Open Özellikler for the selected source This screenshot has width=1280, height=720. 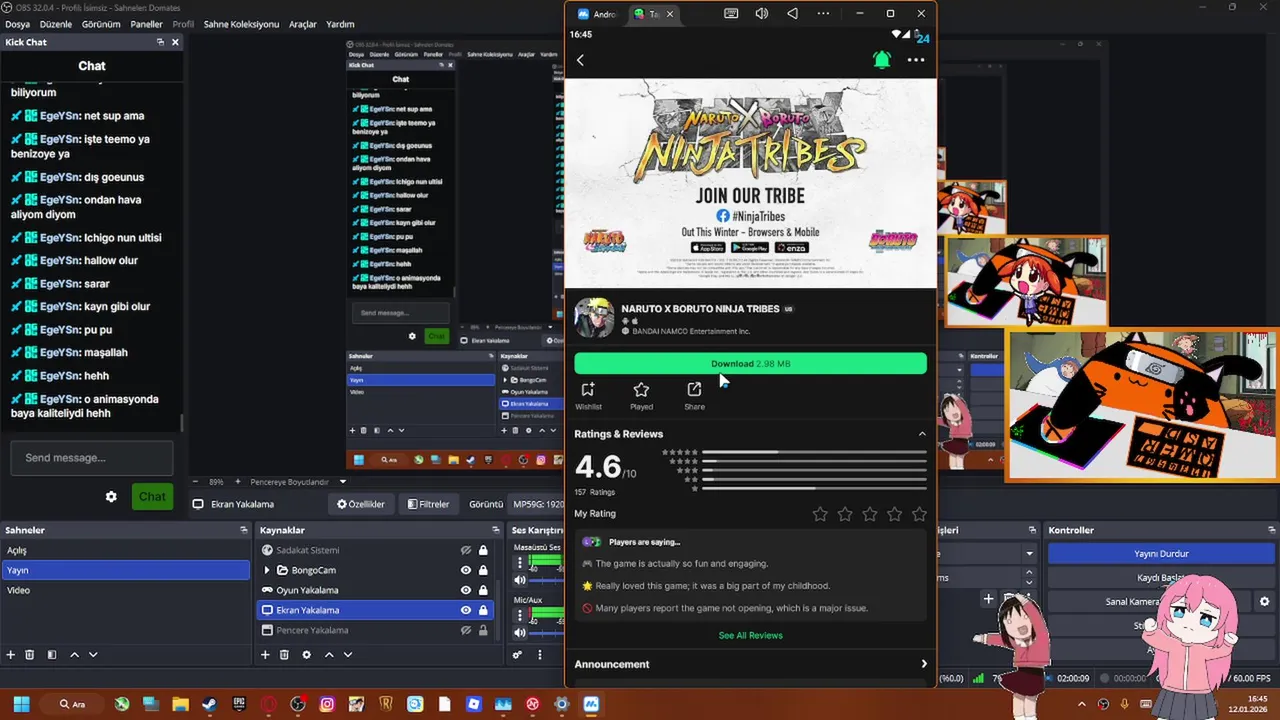click(361, 504)
